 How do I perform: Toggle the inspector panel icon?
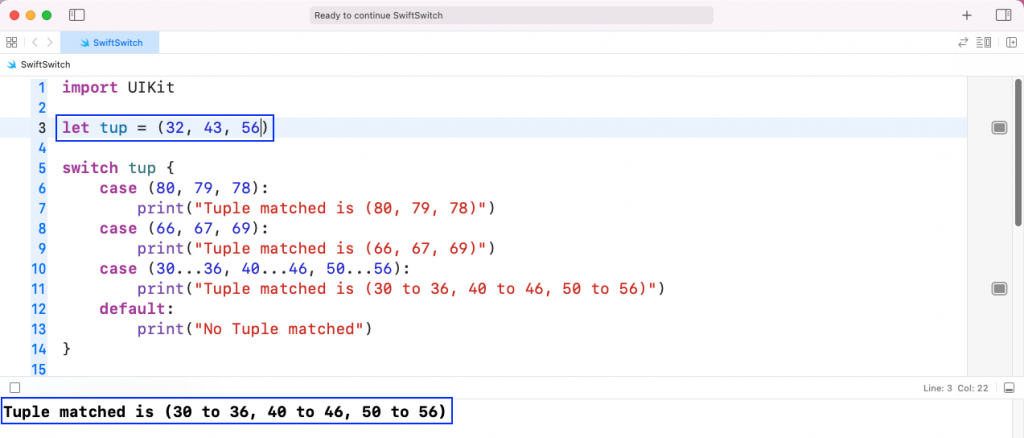coord(1003,15)
